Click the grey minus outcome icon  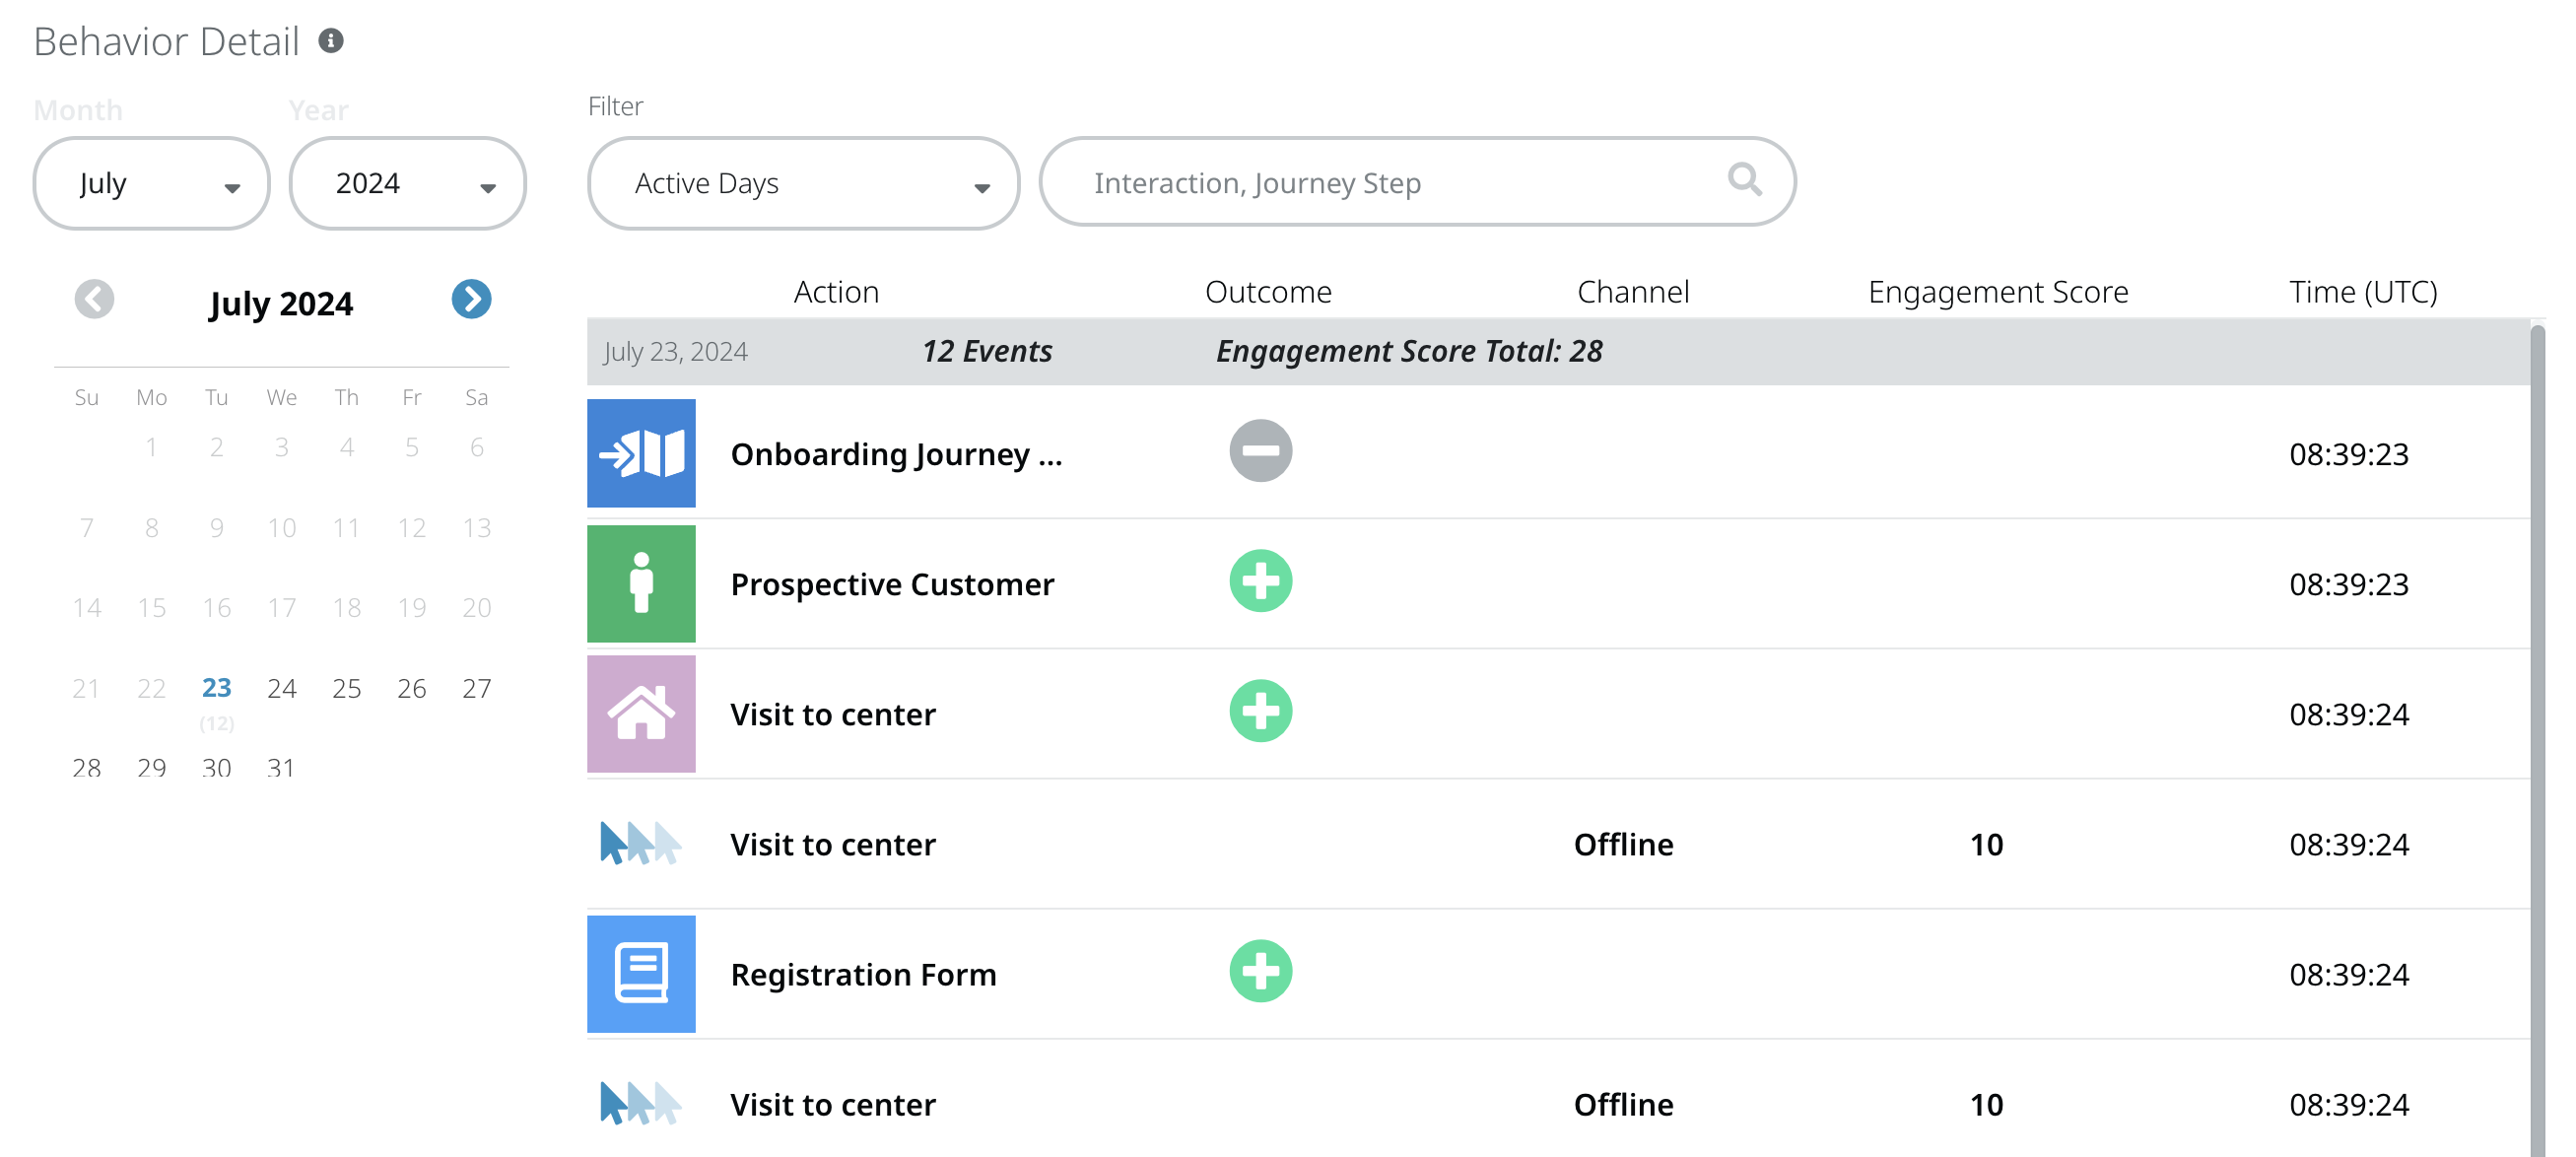[x=1260, y=451]
